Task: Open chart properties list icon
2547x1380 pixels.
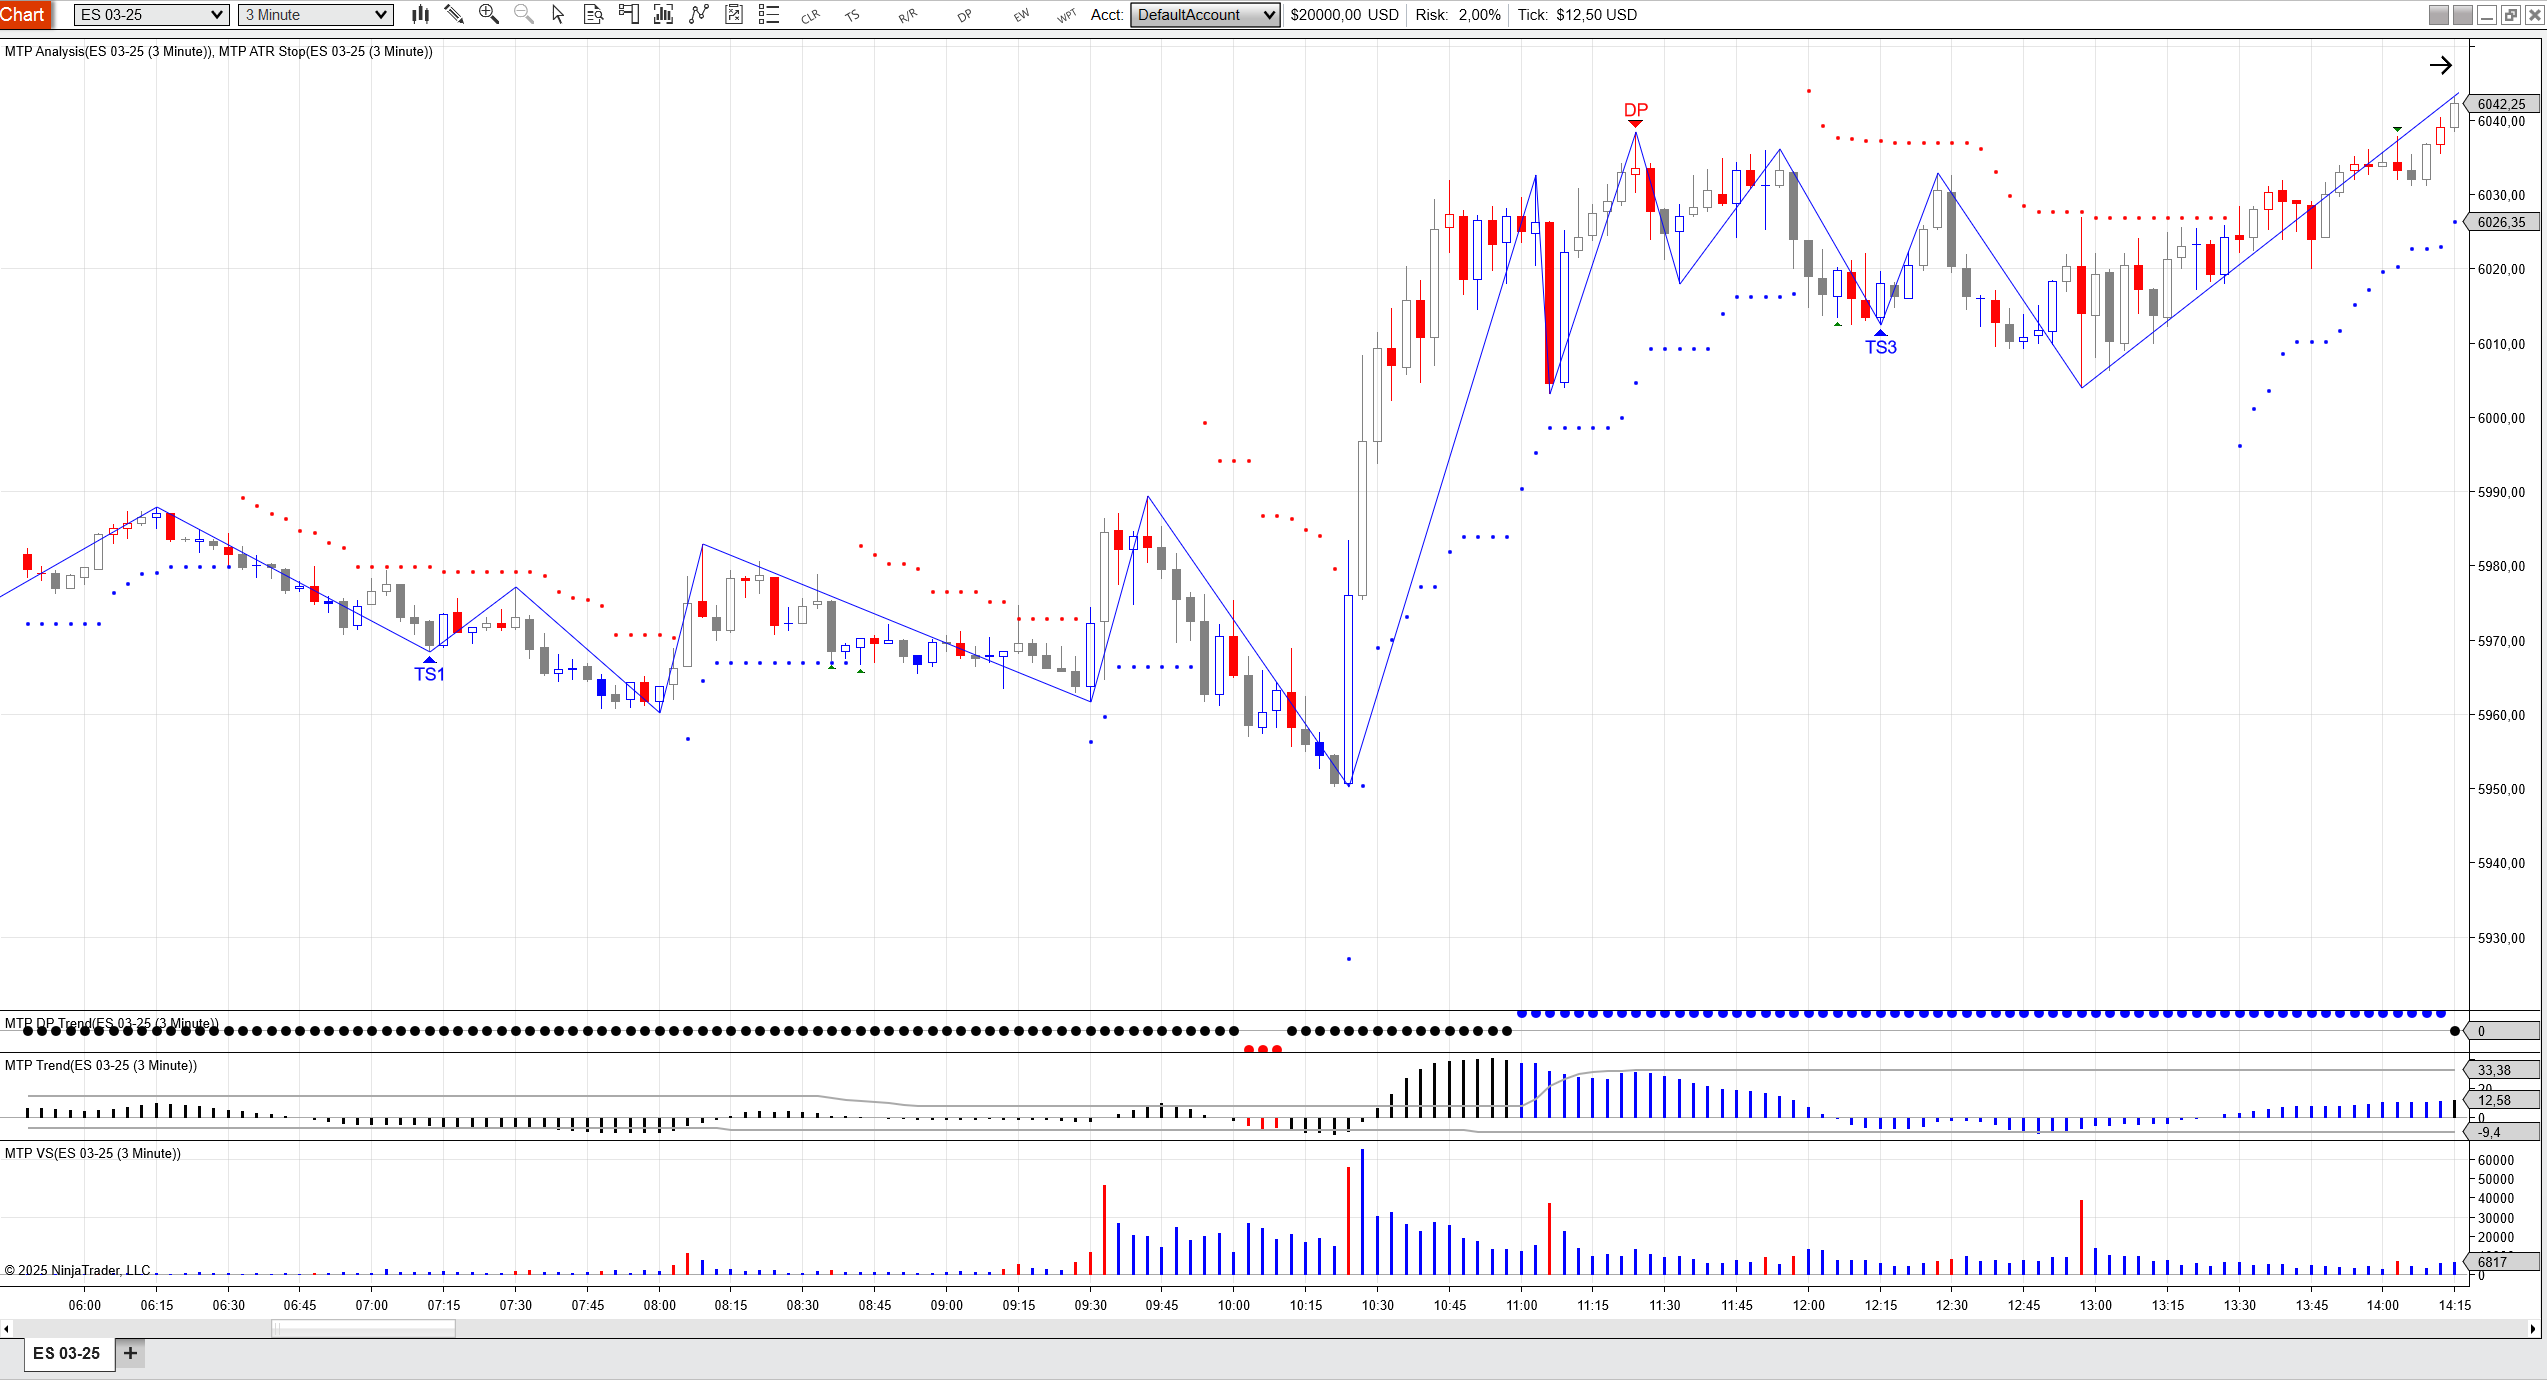Action: [768, 14]
